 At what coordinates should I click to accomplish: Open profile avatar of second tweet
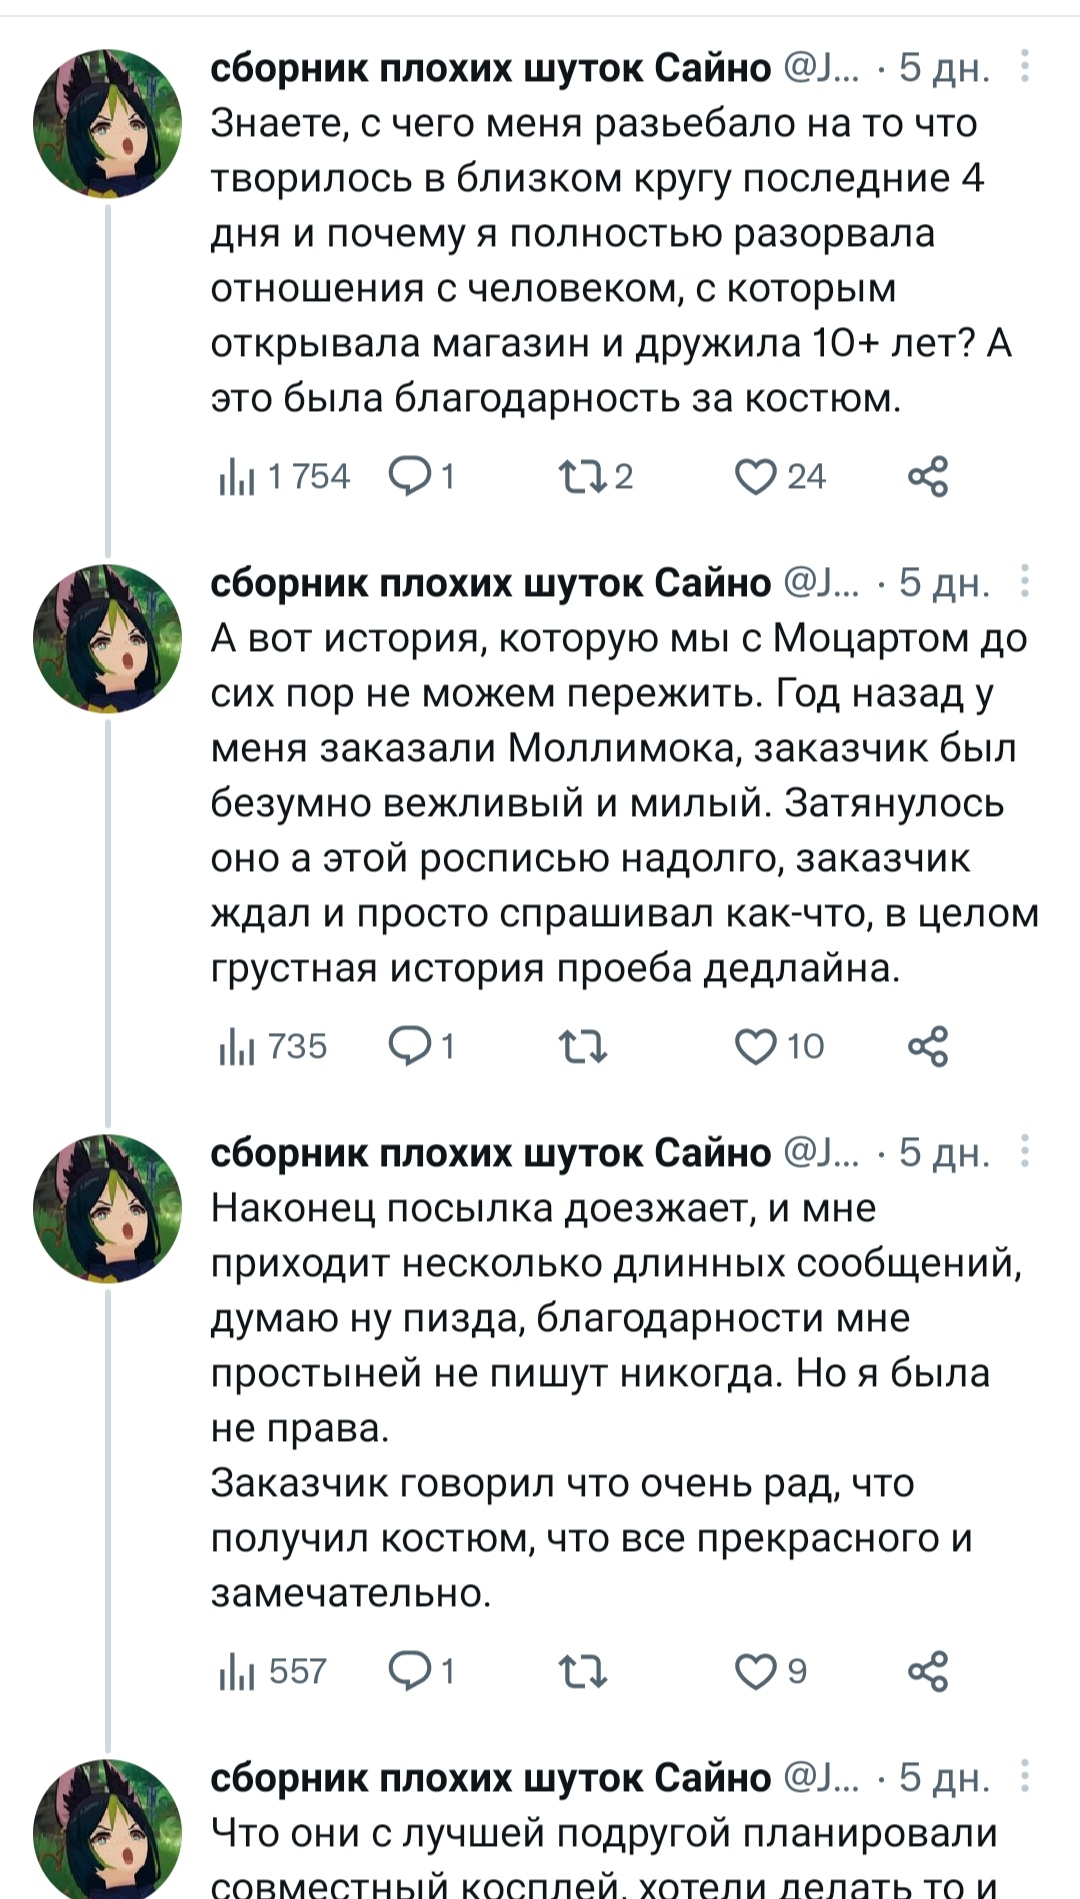click(x=107, y=638)
